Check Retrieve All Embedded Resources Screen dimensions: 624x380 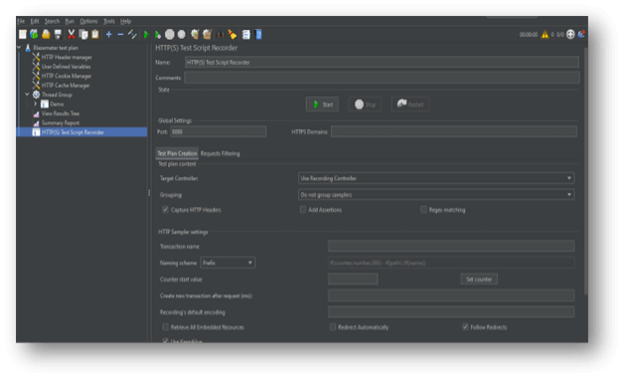[165, 327]
